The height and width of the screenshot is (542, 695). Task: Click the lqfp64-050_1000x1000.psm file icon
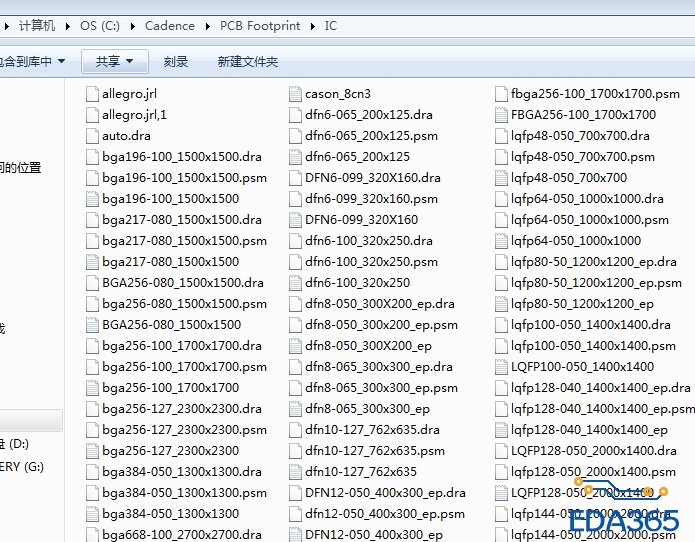501,220
